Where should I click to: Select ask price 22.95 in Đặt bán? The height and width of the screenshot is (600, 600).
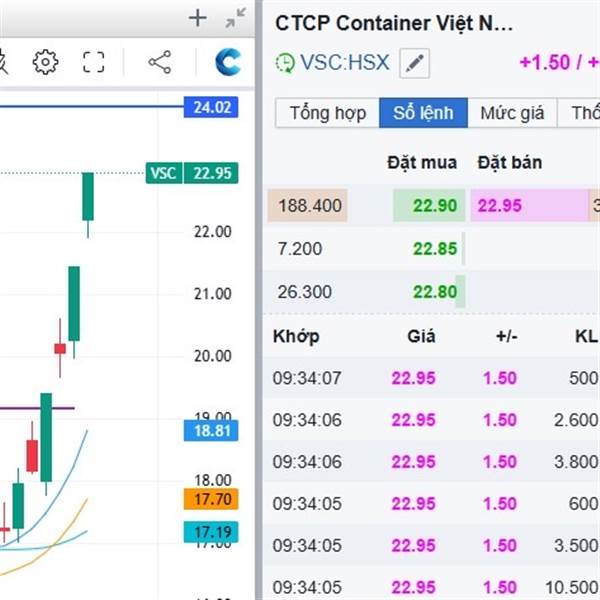coord(500,205)
